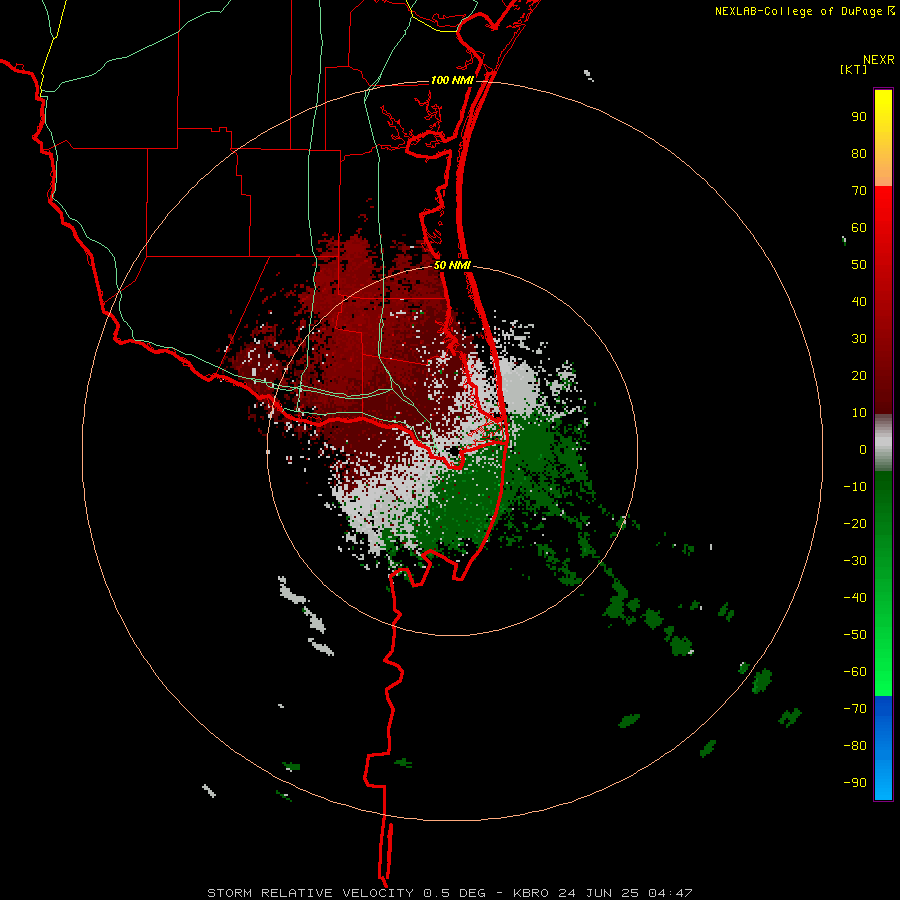The image size is (900, 900).
Task: Click the 40 knot label on the scale
Action: tap(859, 301)
